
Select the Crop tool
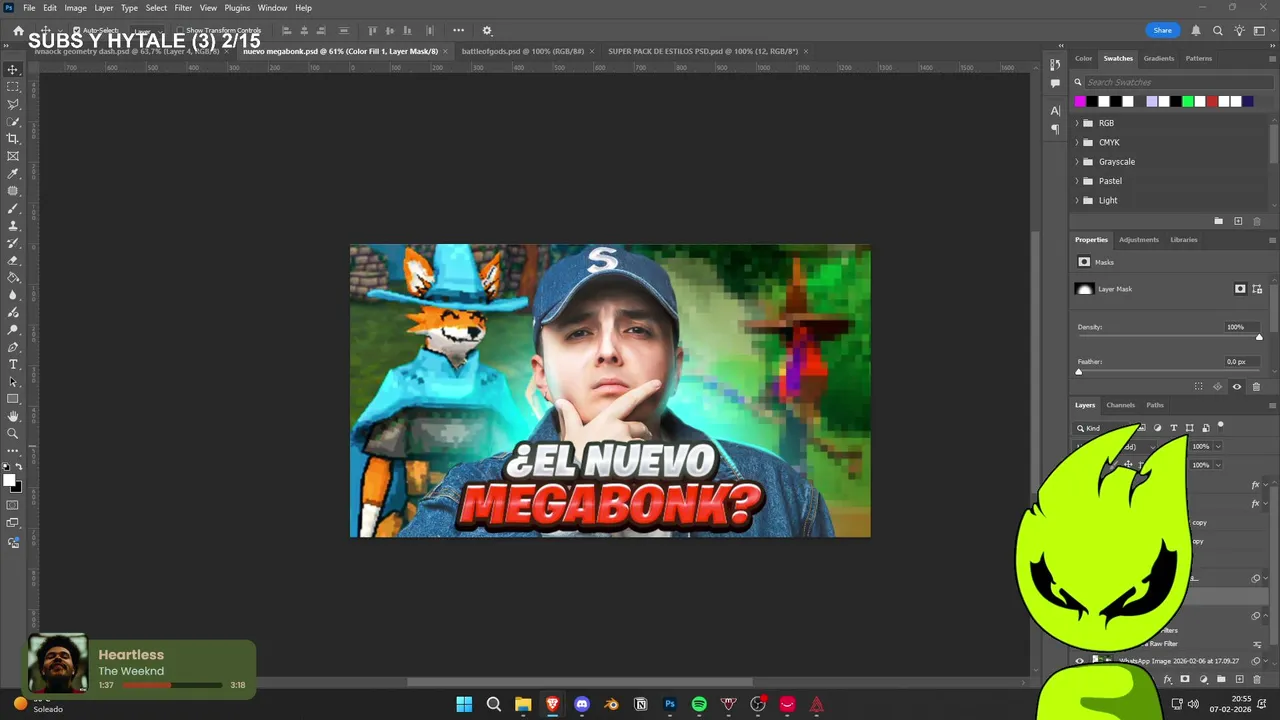tap(13, 139)
